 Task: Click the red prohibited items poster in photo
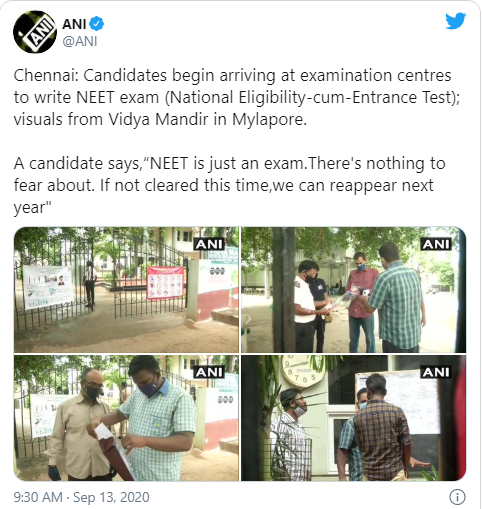(166, 282)
